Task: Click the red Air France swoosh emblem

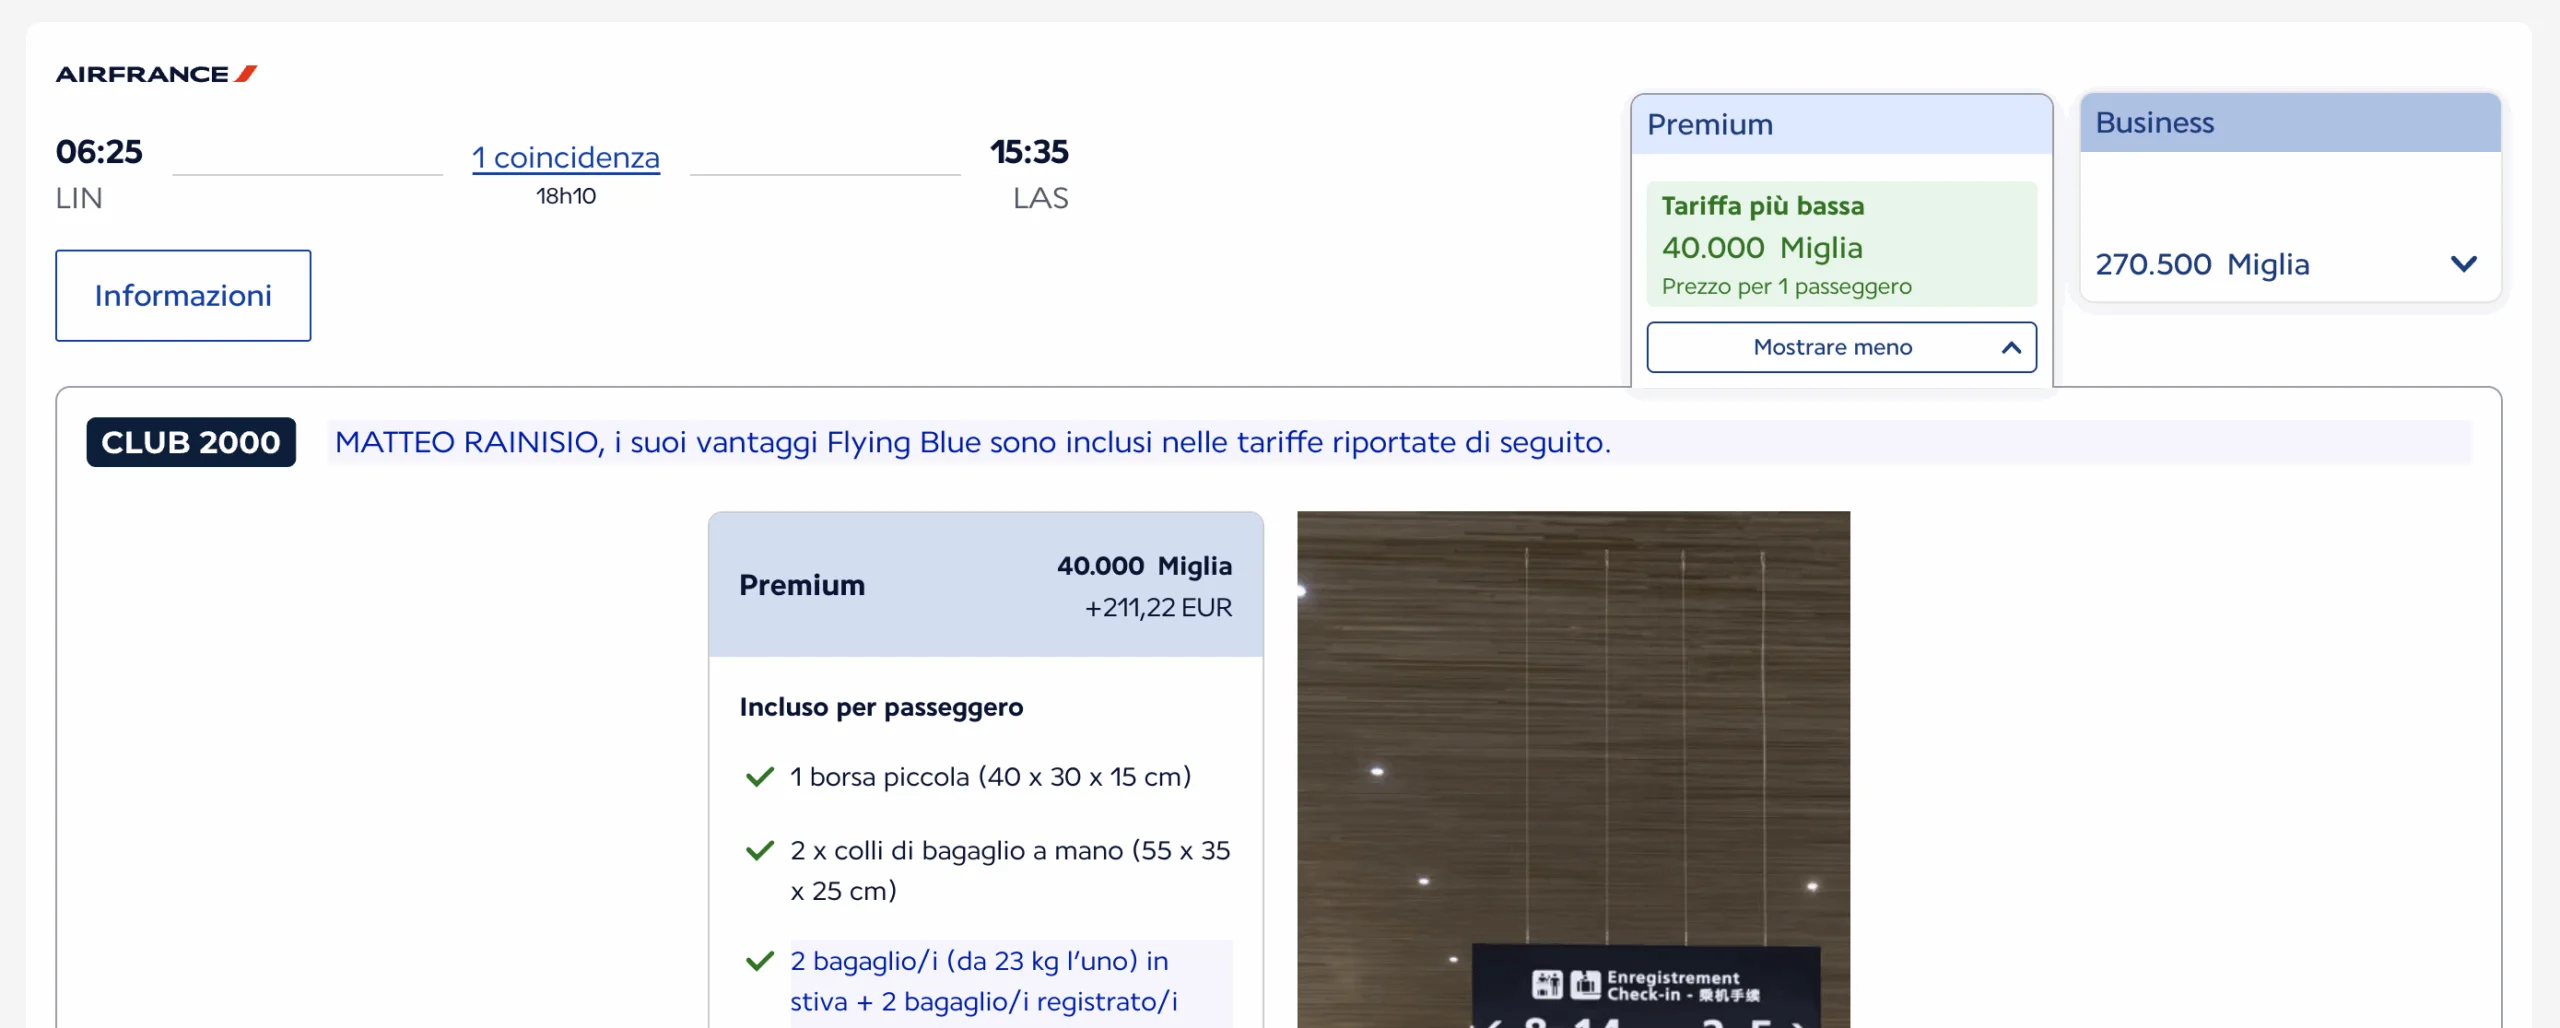Action: click(x=246, y=73)
